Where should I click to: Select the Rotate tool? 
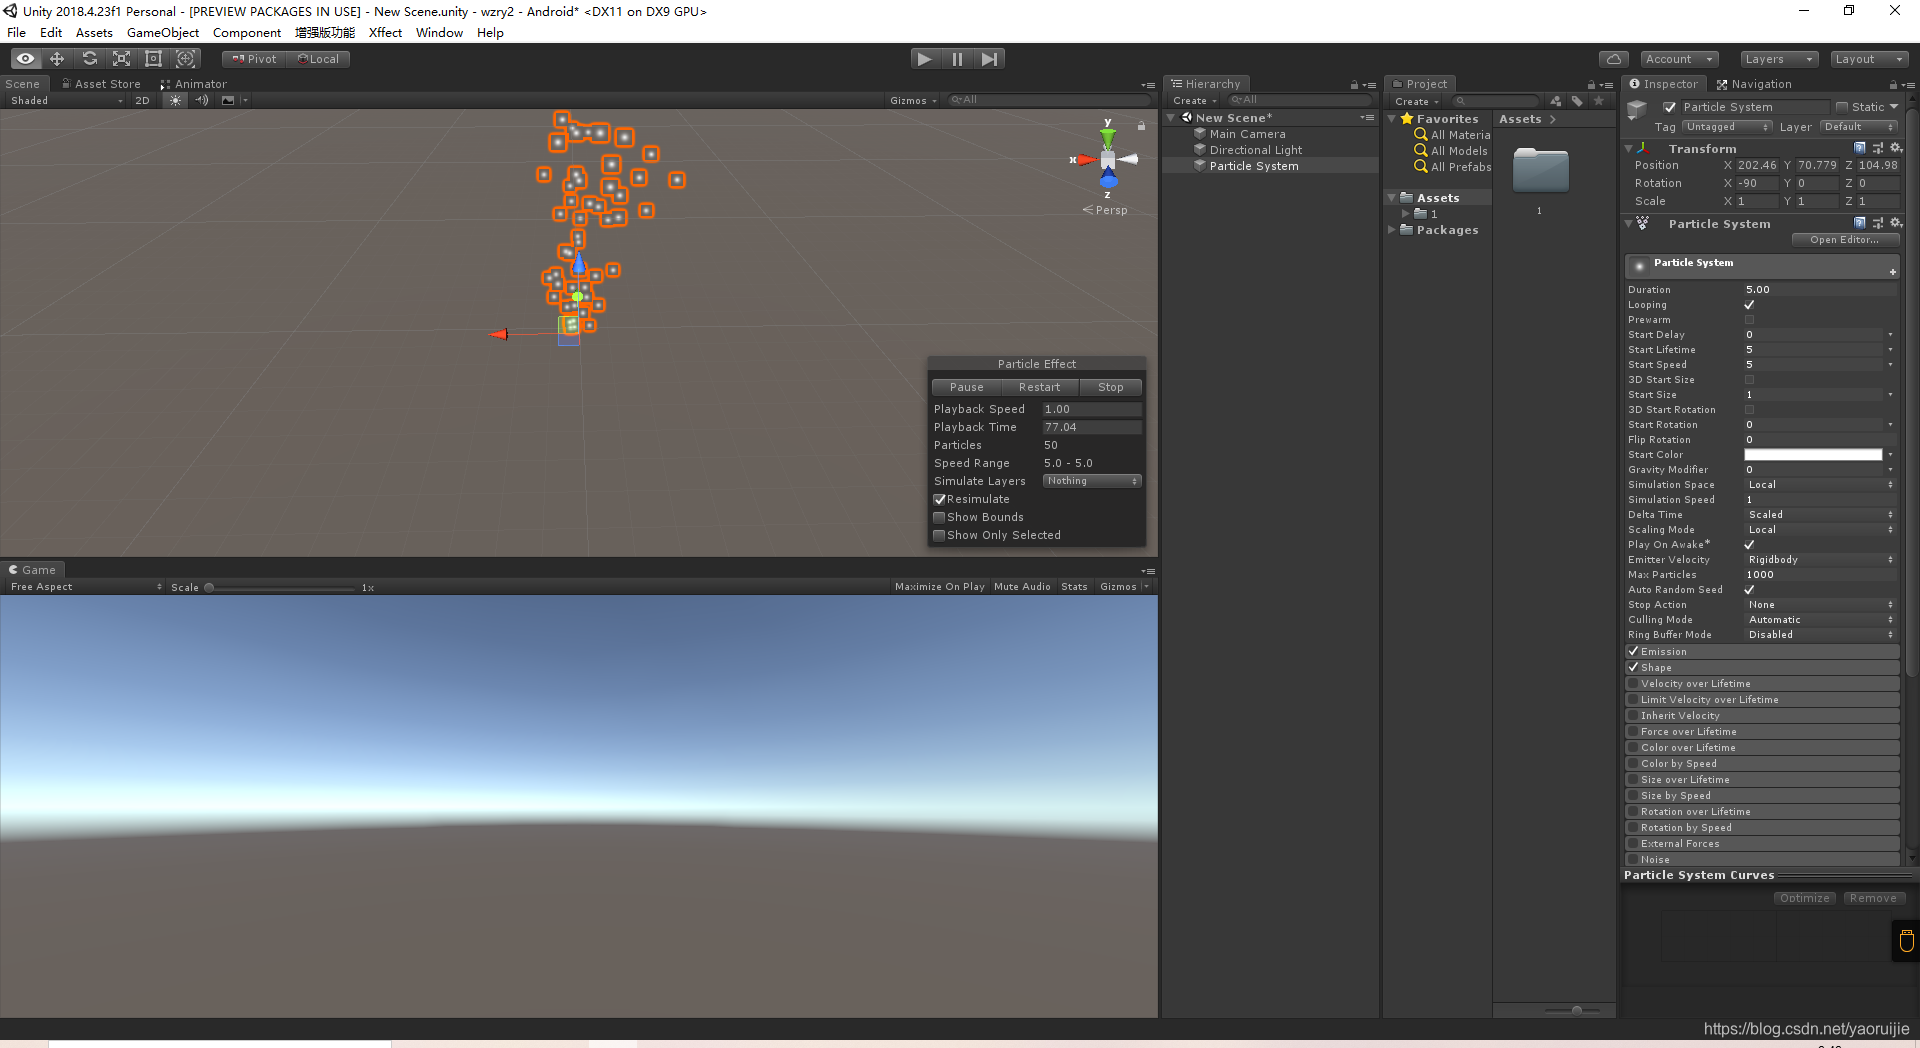pyautogui.click(x=90, y=59)
